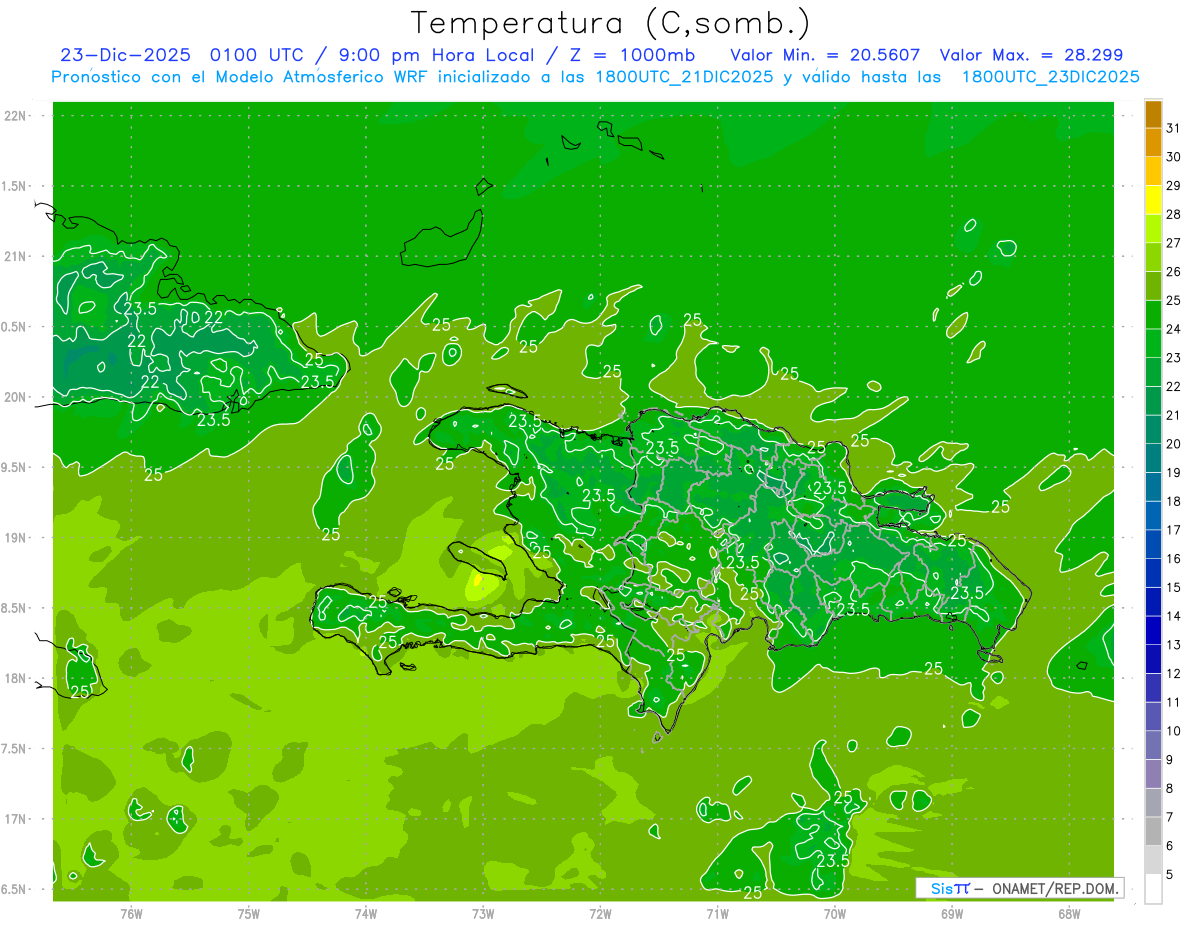The height and width of the screenshot is (927, 1200).
Task: Click the 76W longitude axis label
Action: (x=131, y=913)
